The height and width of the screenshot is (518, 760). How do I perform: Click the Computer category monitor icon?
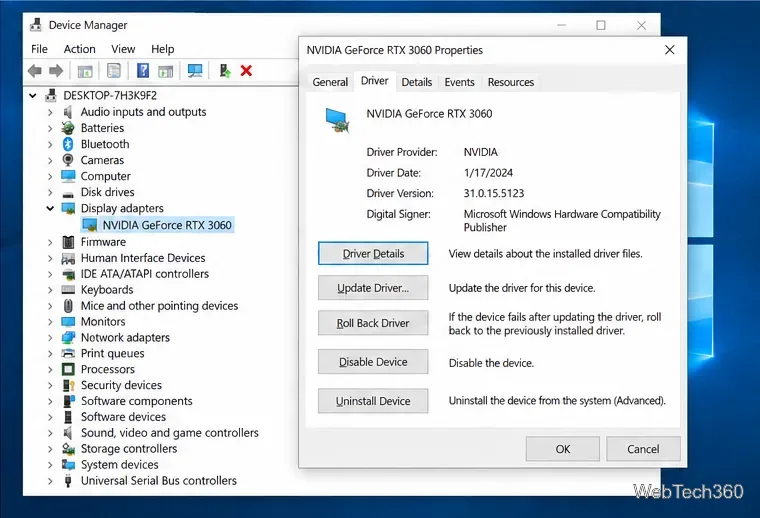pos(68,176)
